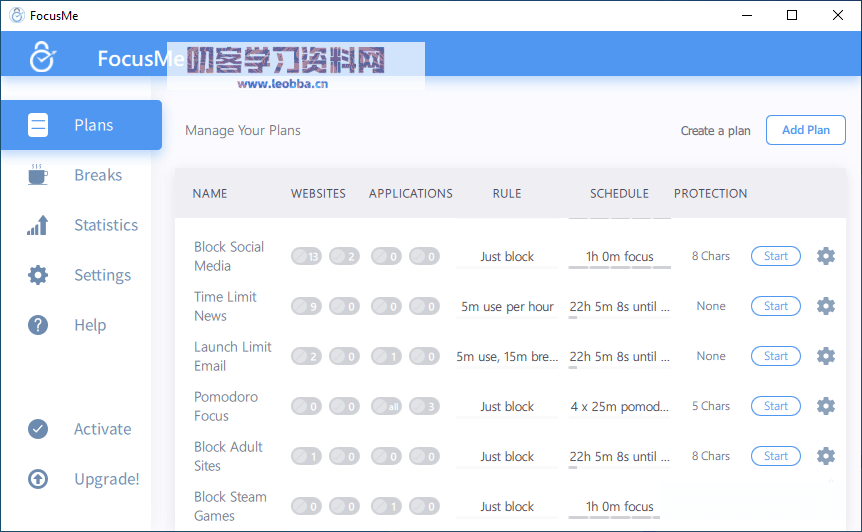This screenshot has width=862, height=532.
Task: Toggle the 3 applications pill for Pomodoro Focus
Action: [x=424, y=406]
